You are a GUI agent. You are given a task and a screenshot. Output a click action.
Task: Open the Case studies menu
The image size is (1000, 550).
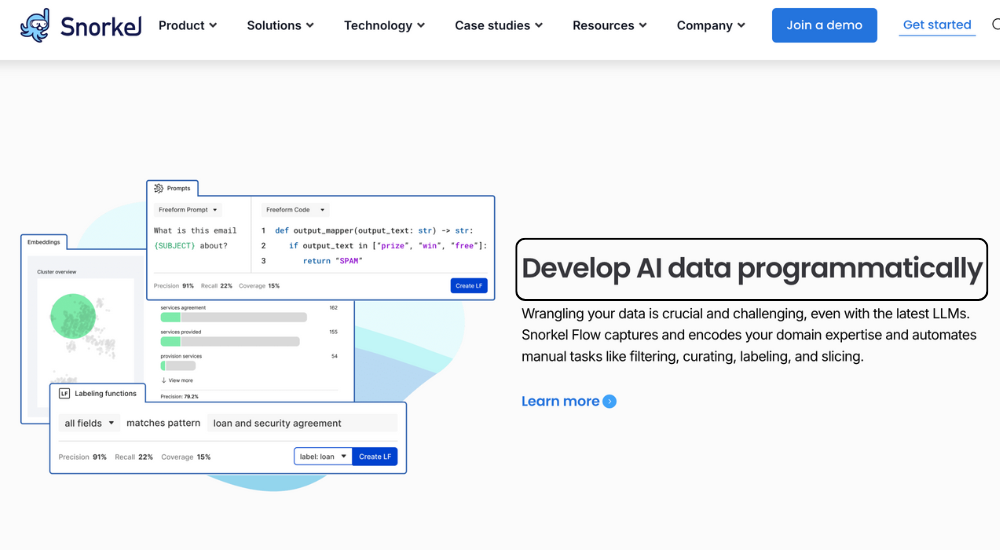[498, 26]
